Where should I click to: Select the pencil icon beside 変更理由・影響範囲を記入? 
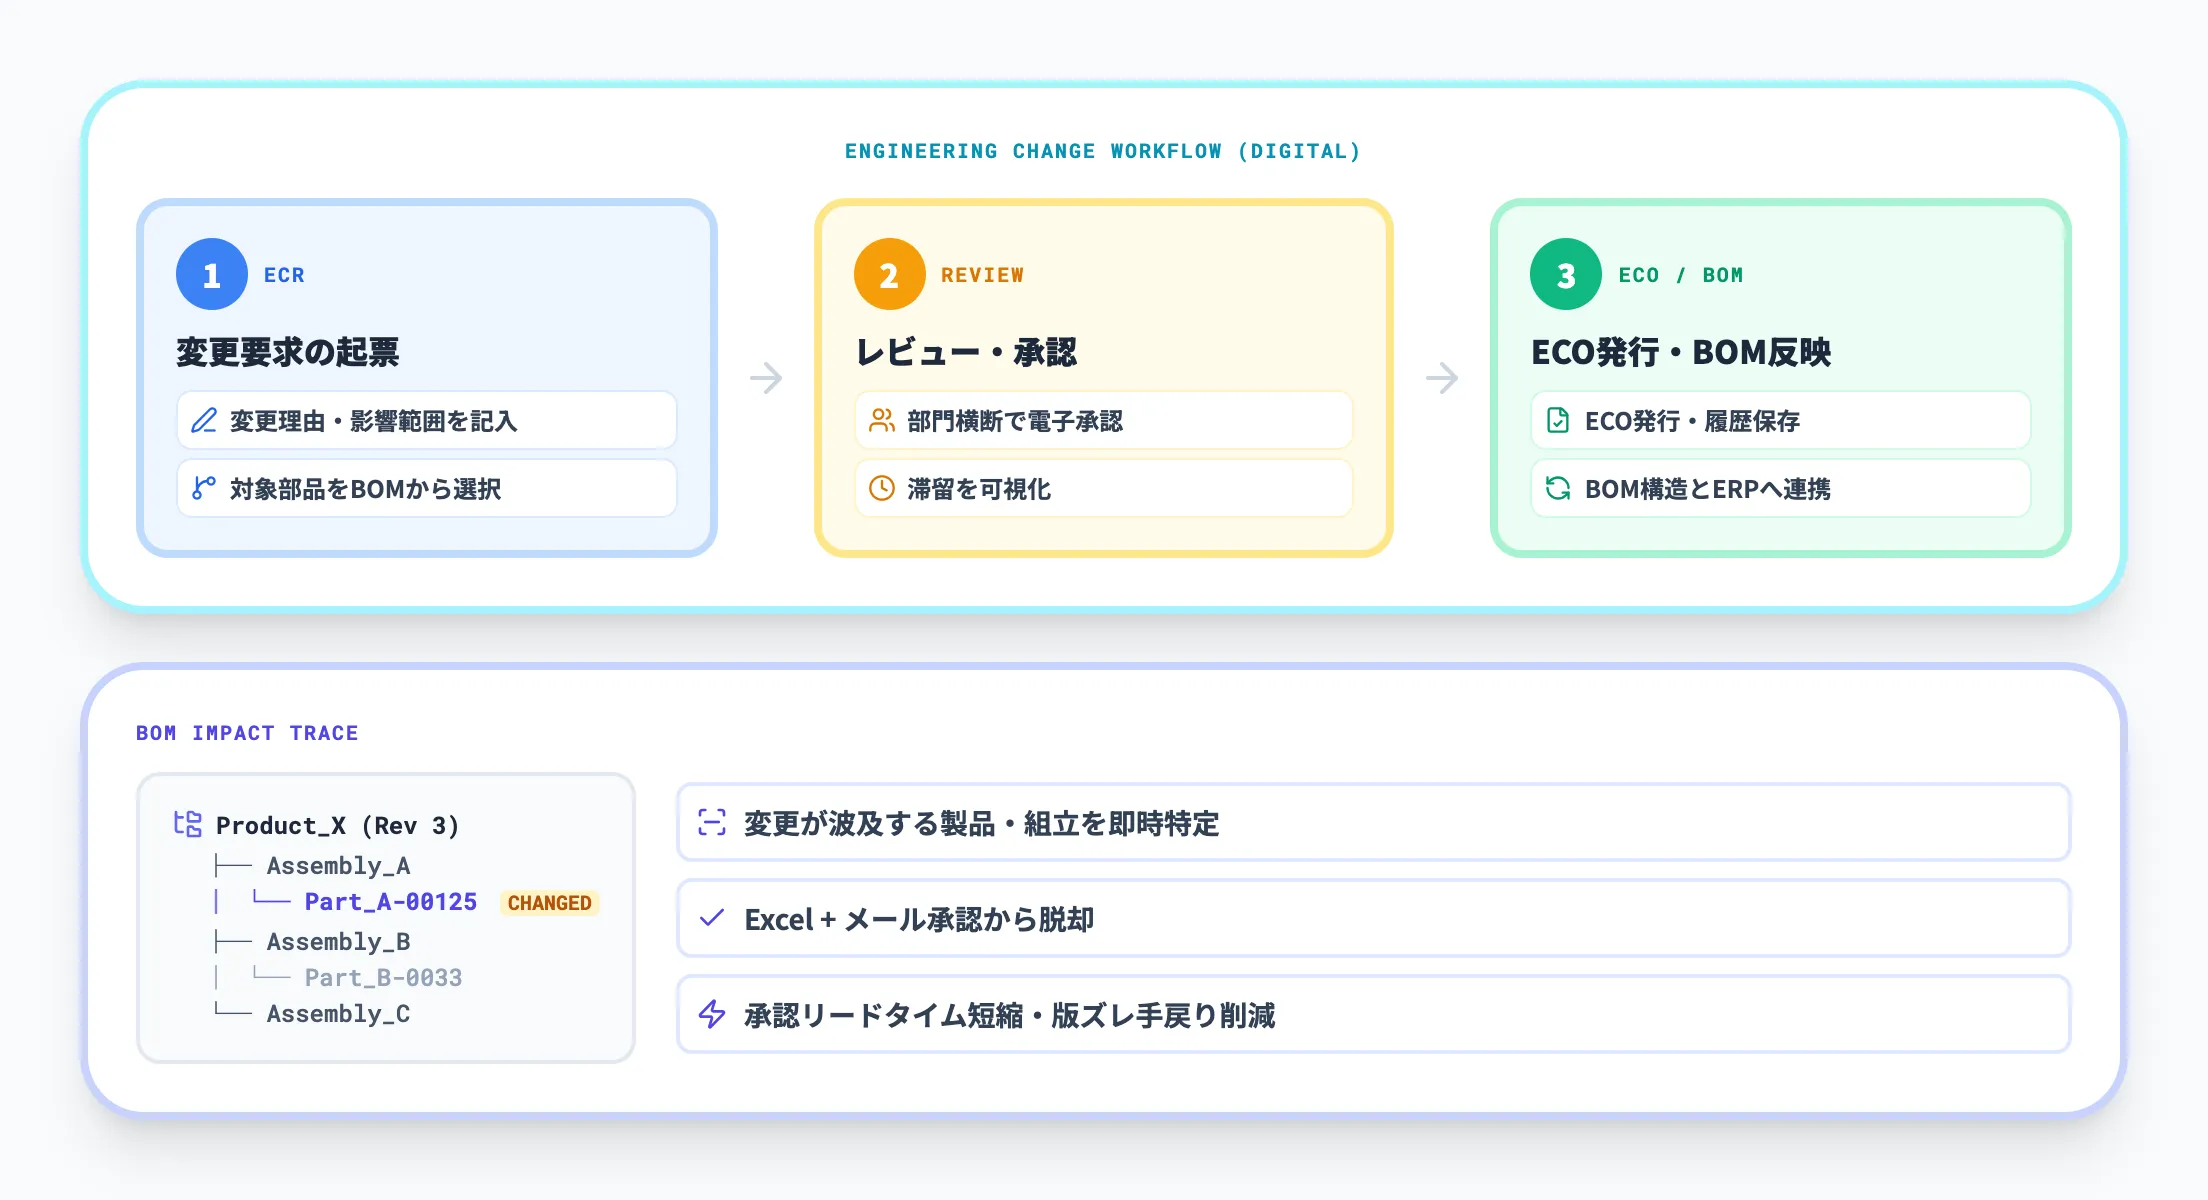pos(203,421)
